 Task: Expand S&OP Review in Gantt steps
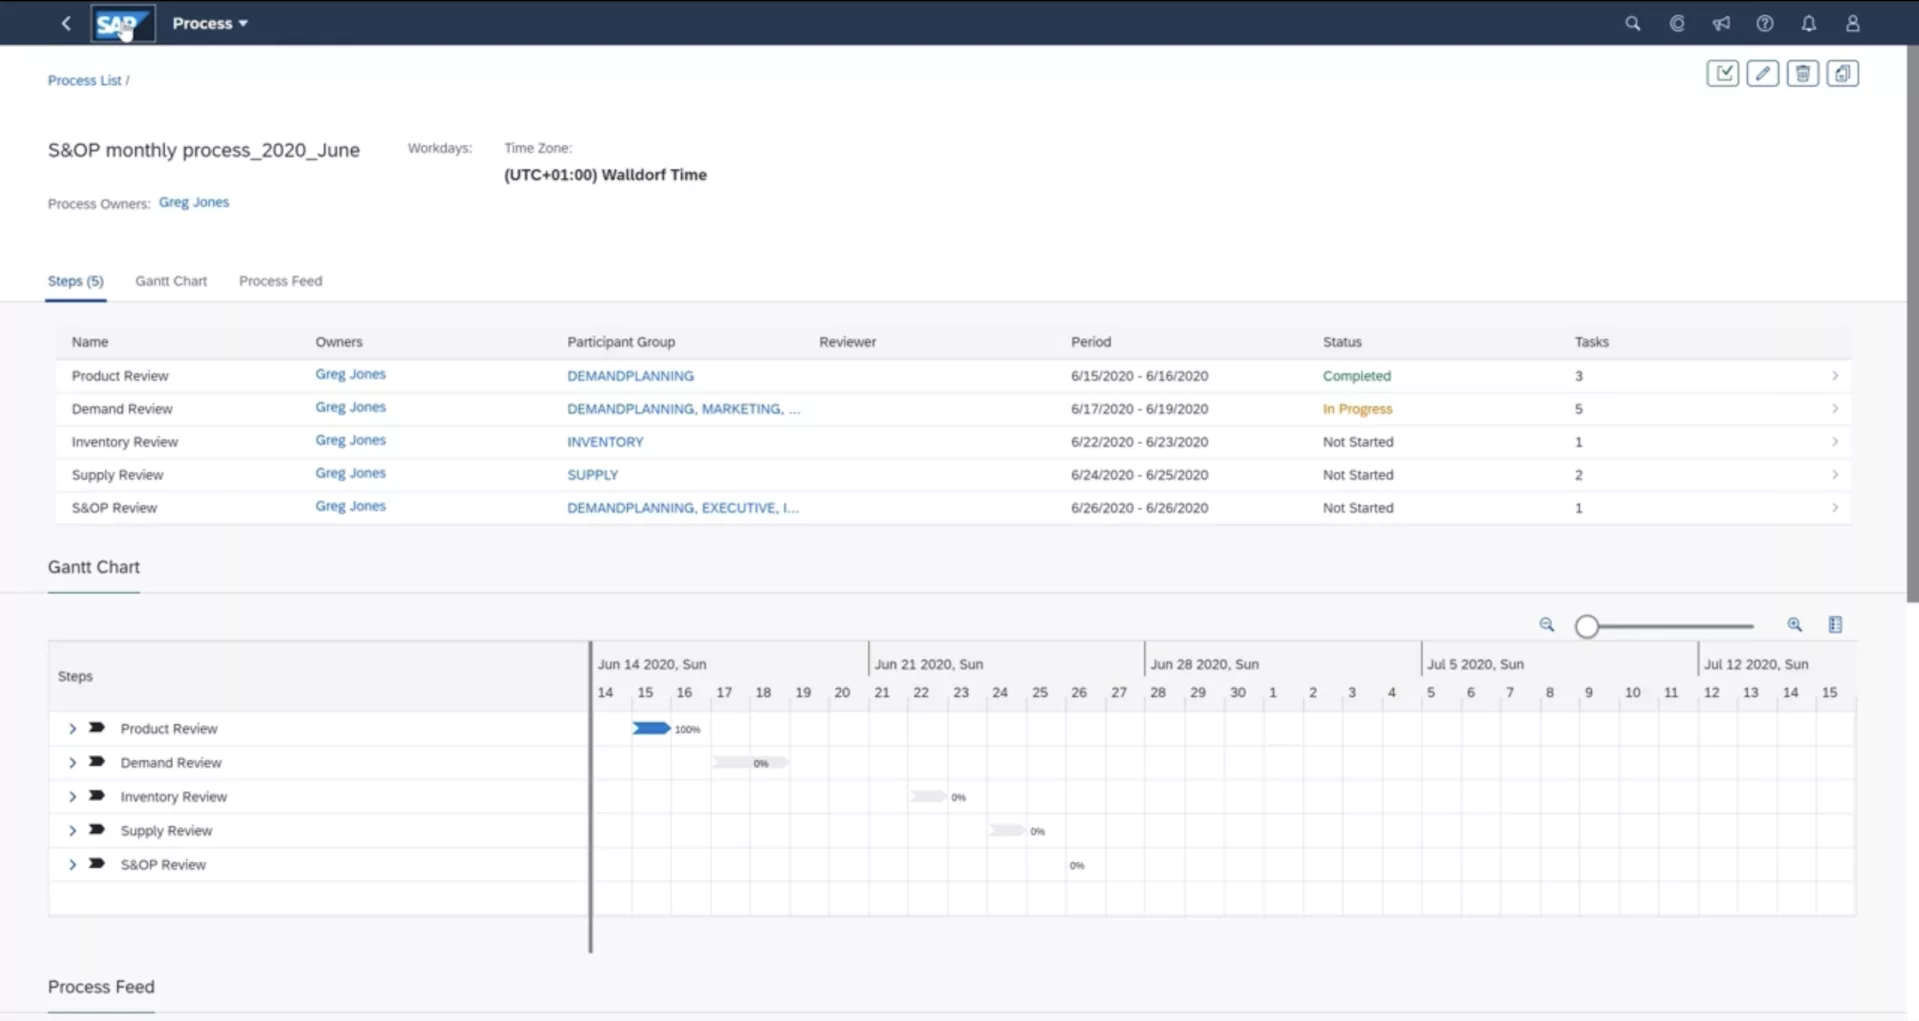click(72, 865)
